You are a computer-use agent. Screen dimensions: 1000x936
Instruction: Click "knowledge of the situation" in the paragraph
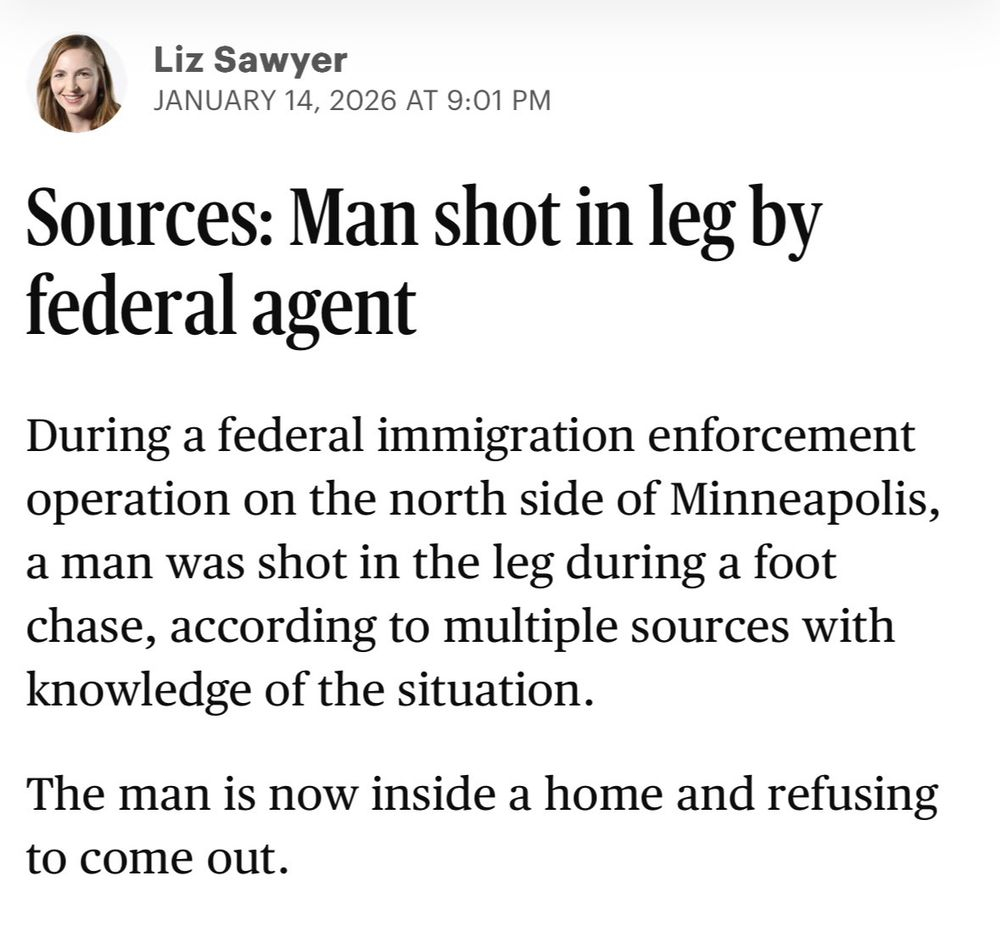tap(304, 690)
